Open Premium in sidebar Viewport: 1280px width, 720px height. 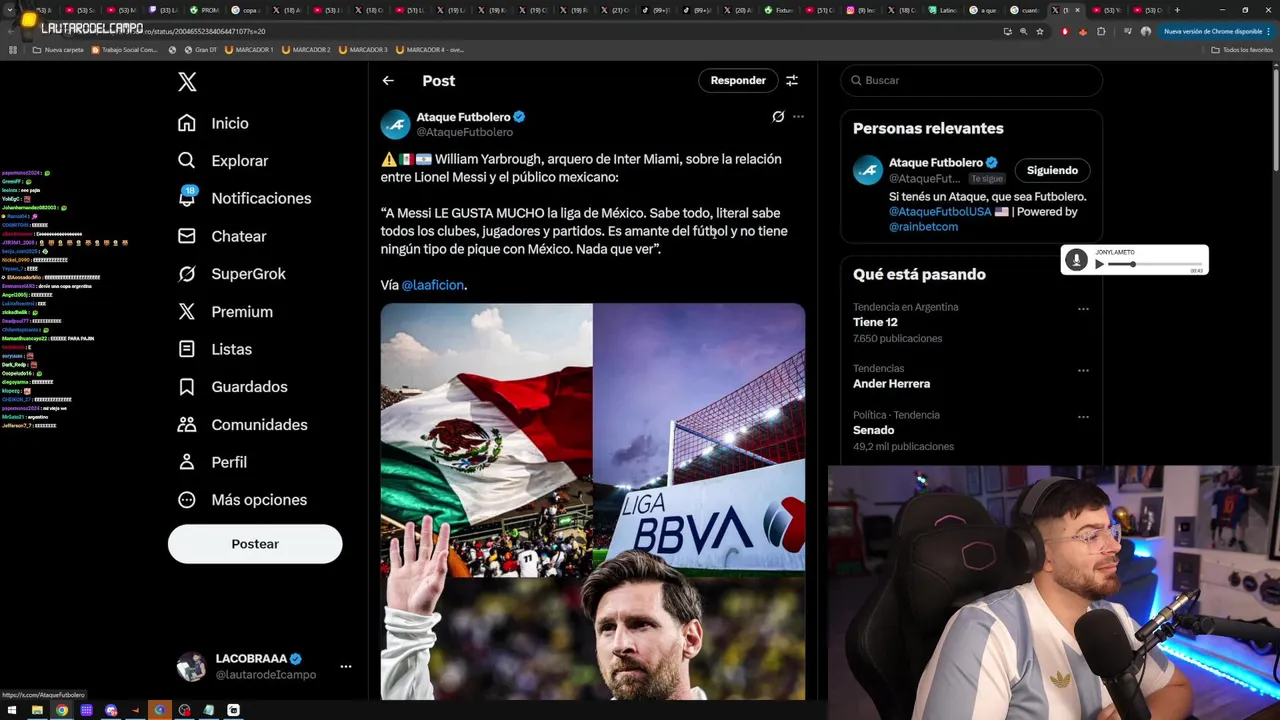[x=225, y=312]
